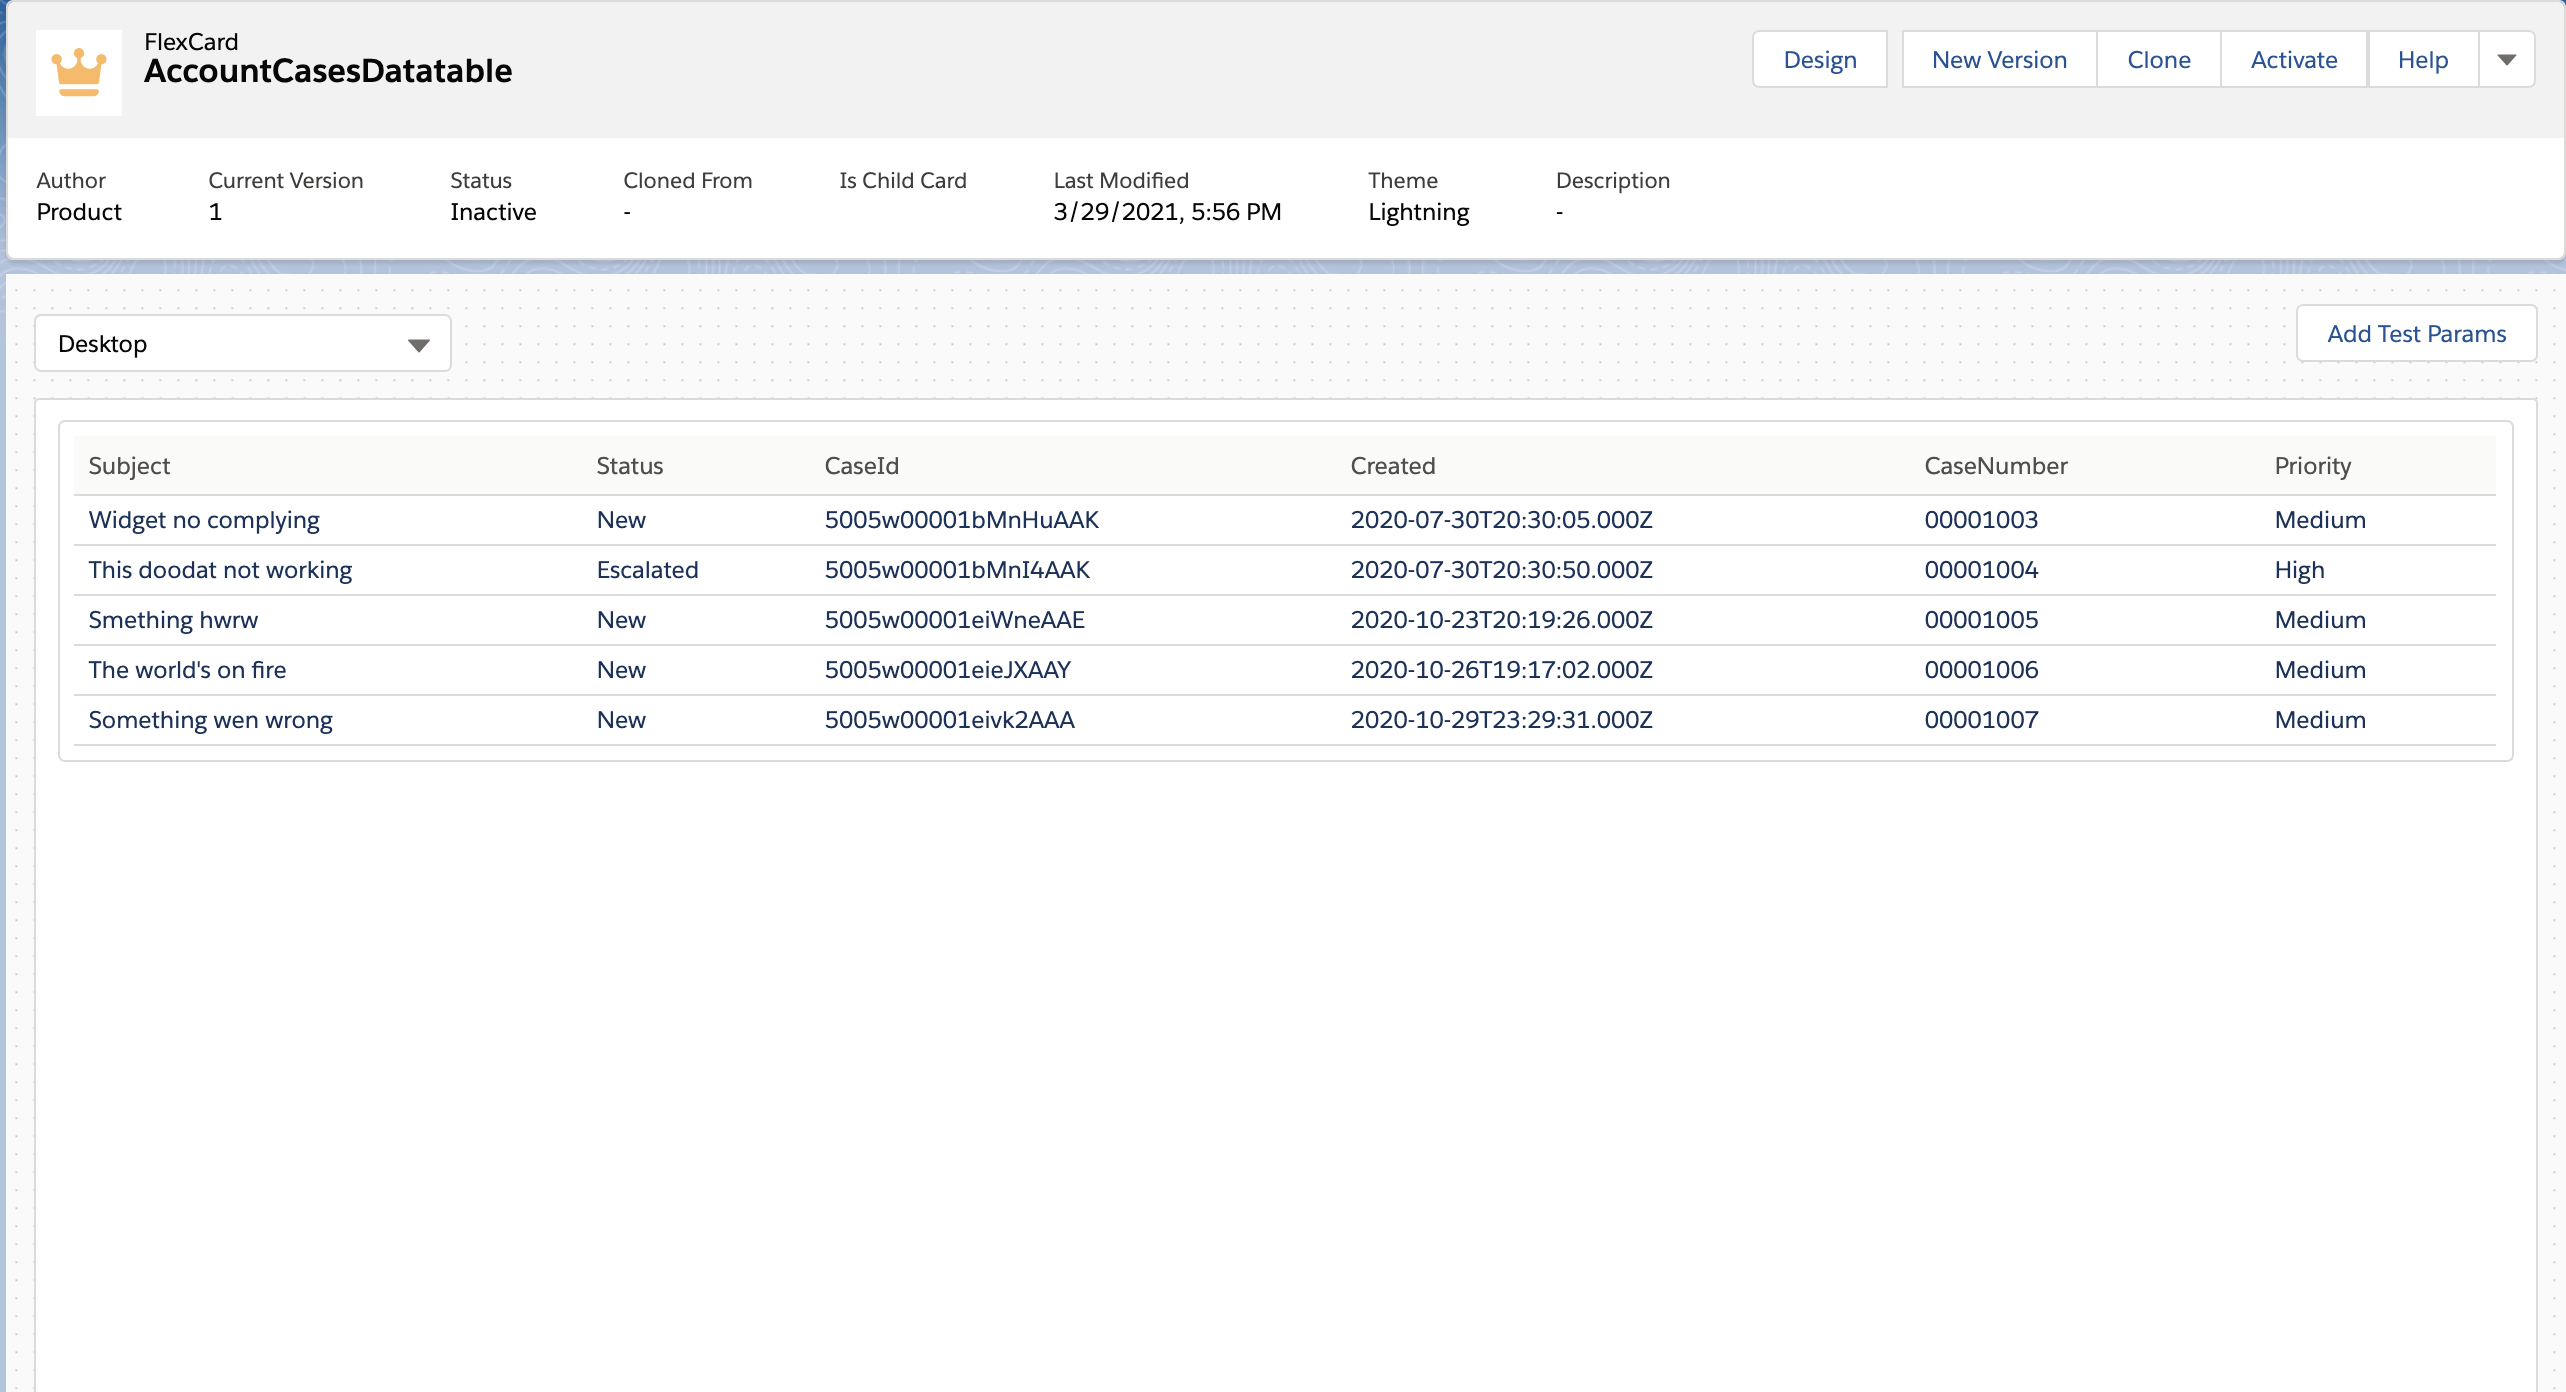Click the Inactive status value
The width and height of the screenshot is (2566, 1392).
[x=493, y=212]
